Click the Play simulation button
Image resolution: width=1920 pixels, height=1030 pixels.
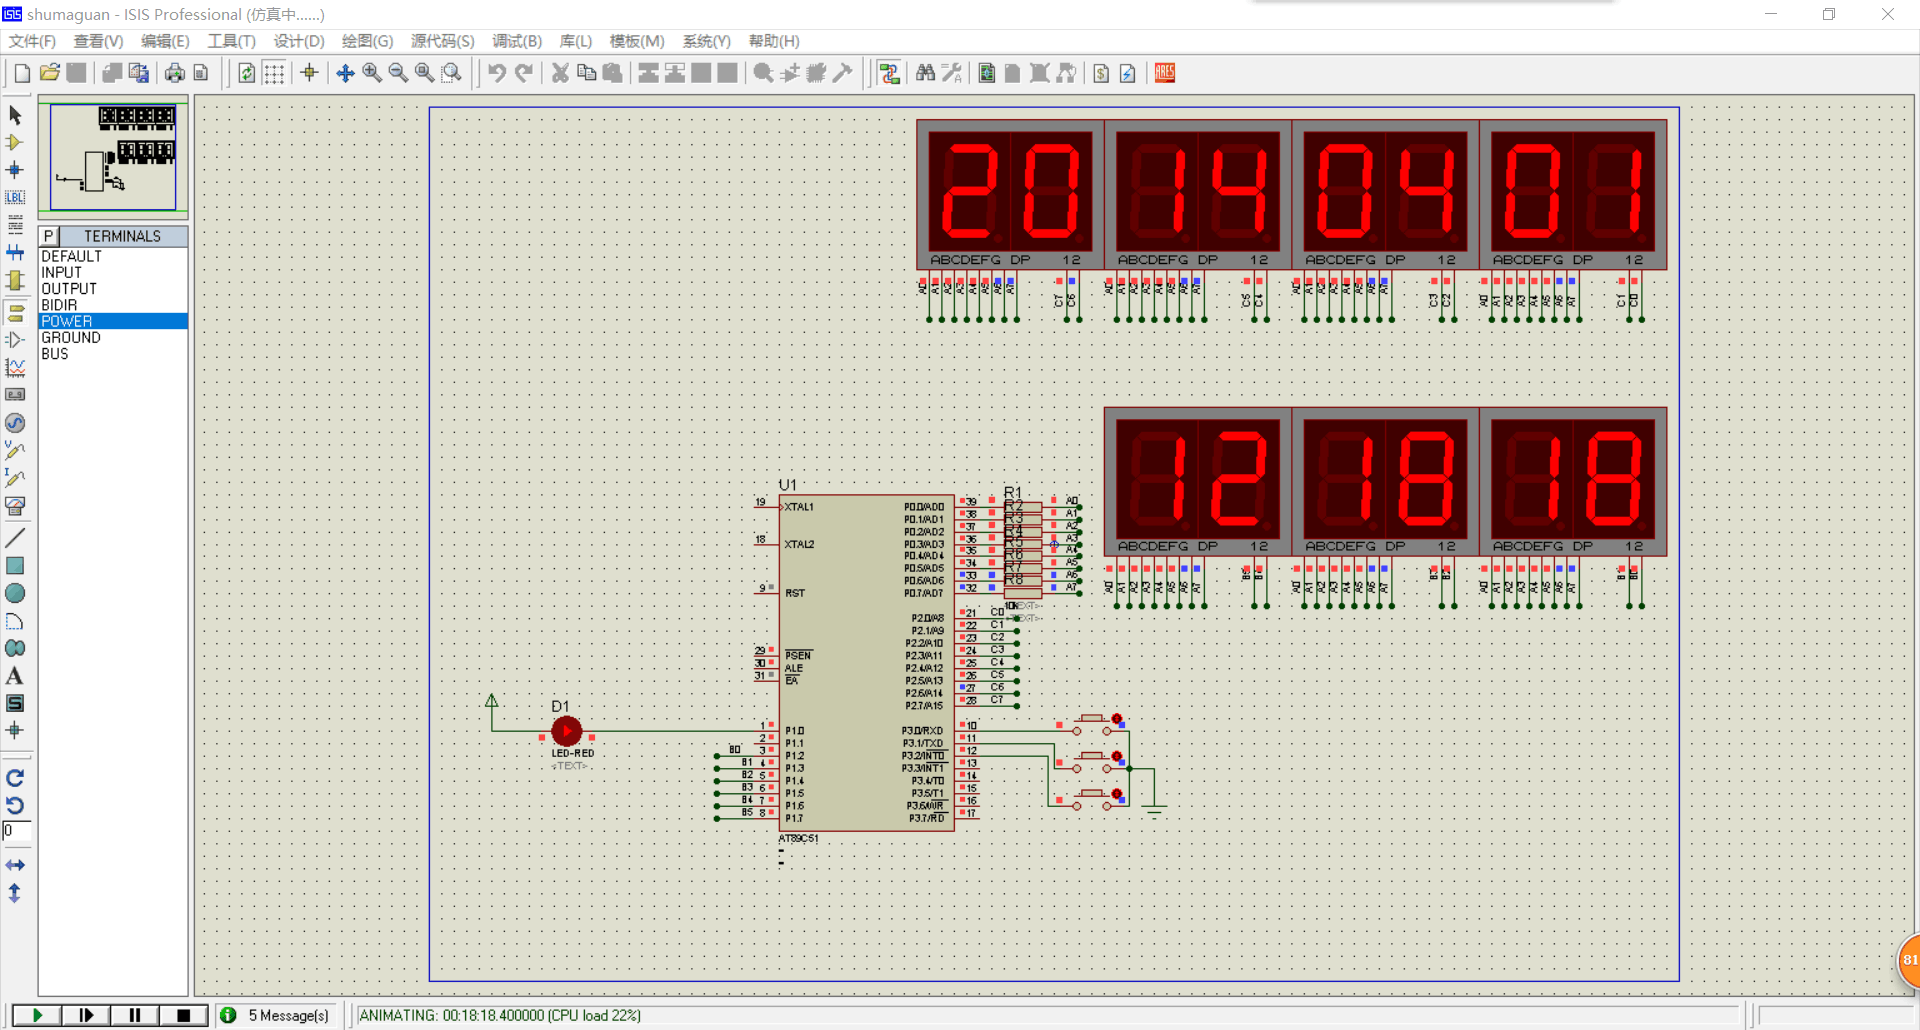click(37, 1015)
